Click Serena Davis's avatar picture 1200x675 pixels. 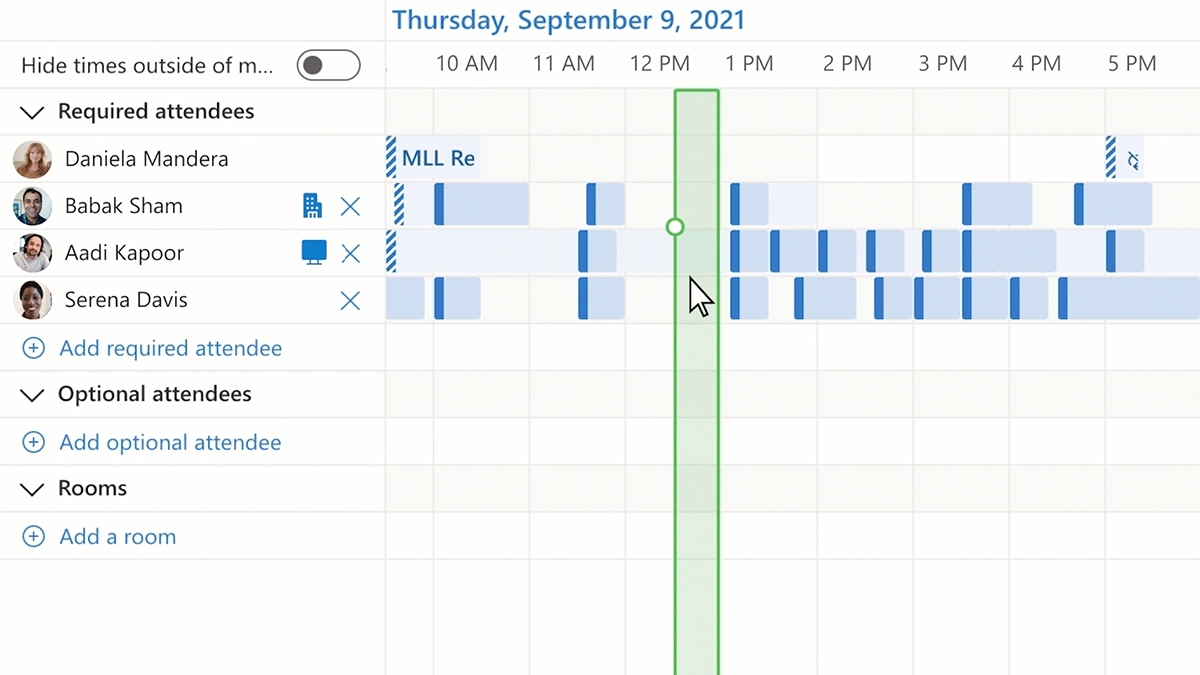tap(33, 300)
